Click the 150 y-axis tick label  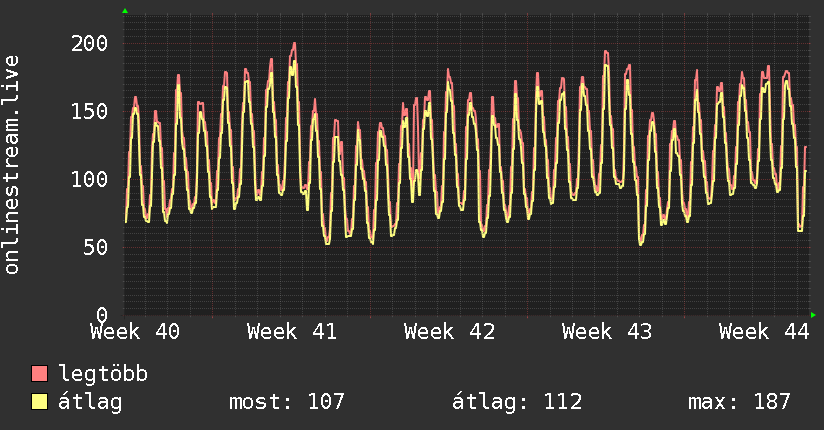89,111
